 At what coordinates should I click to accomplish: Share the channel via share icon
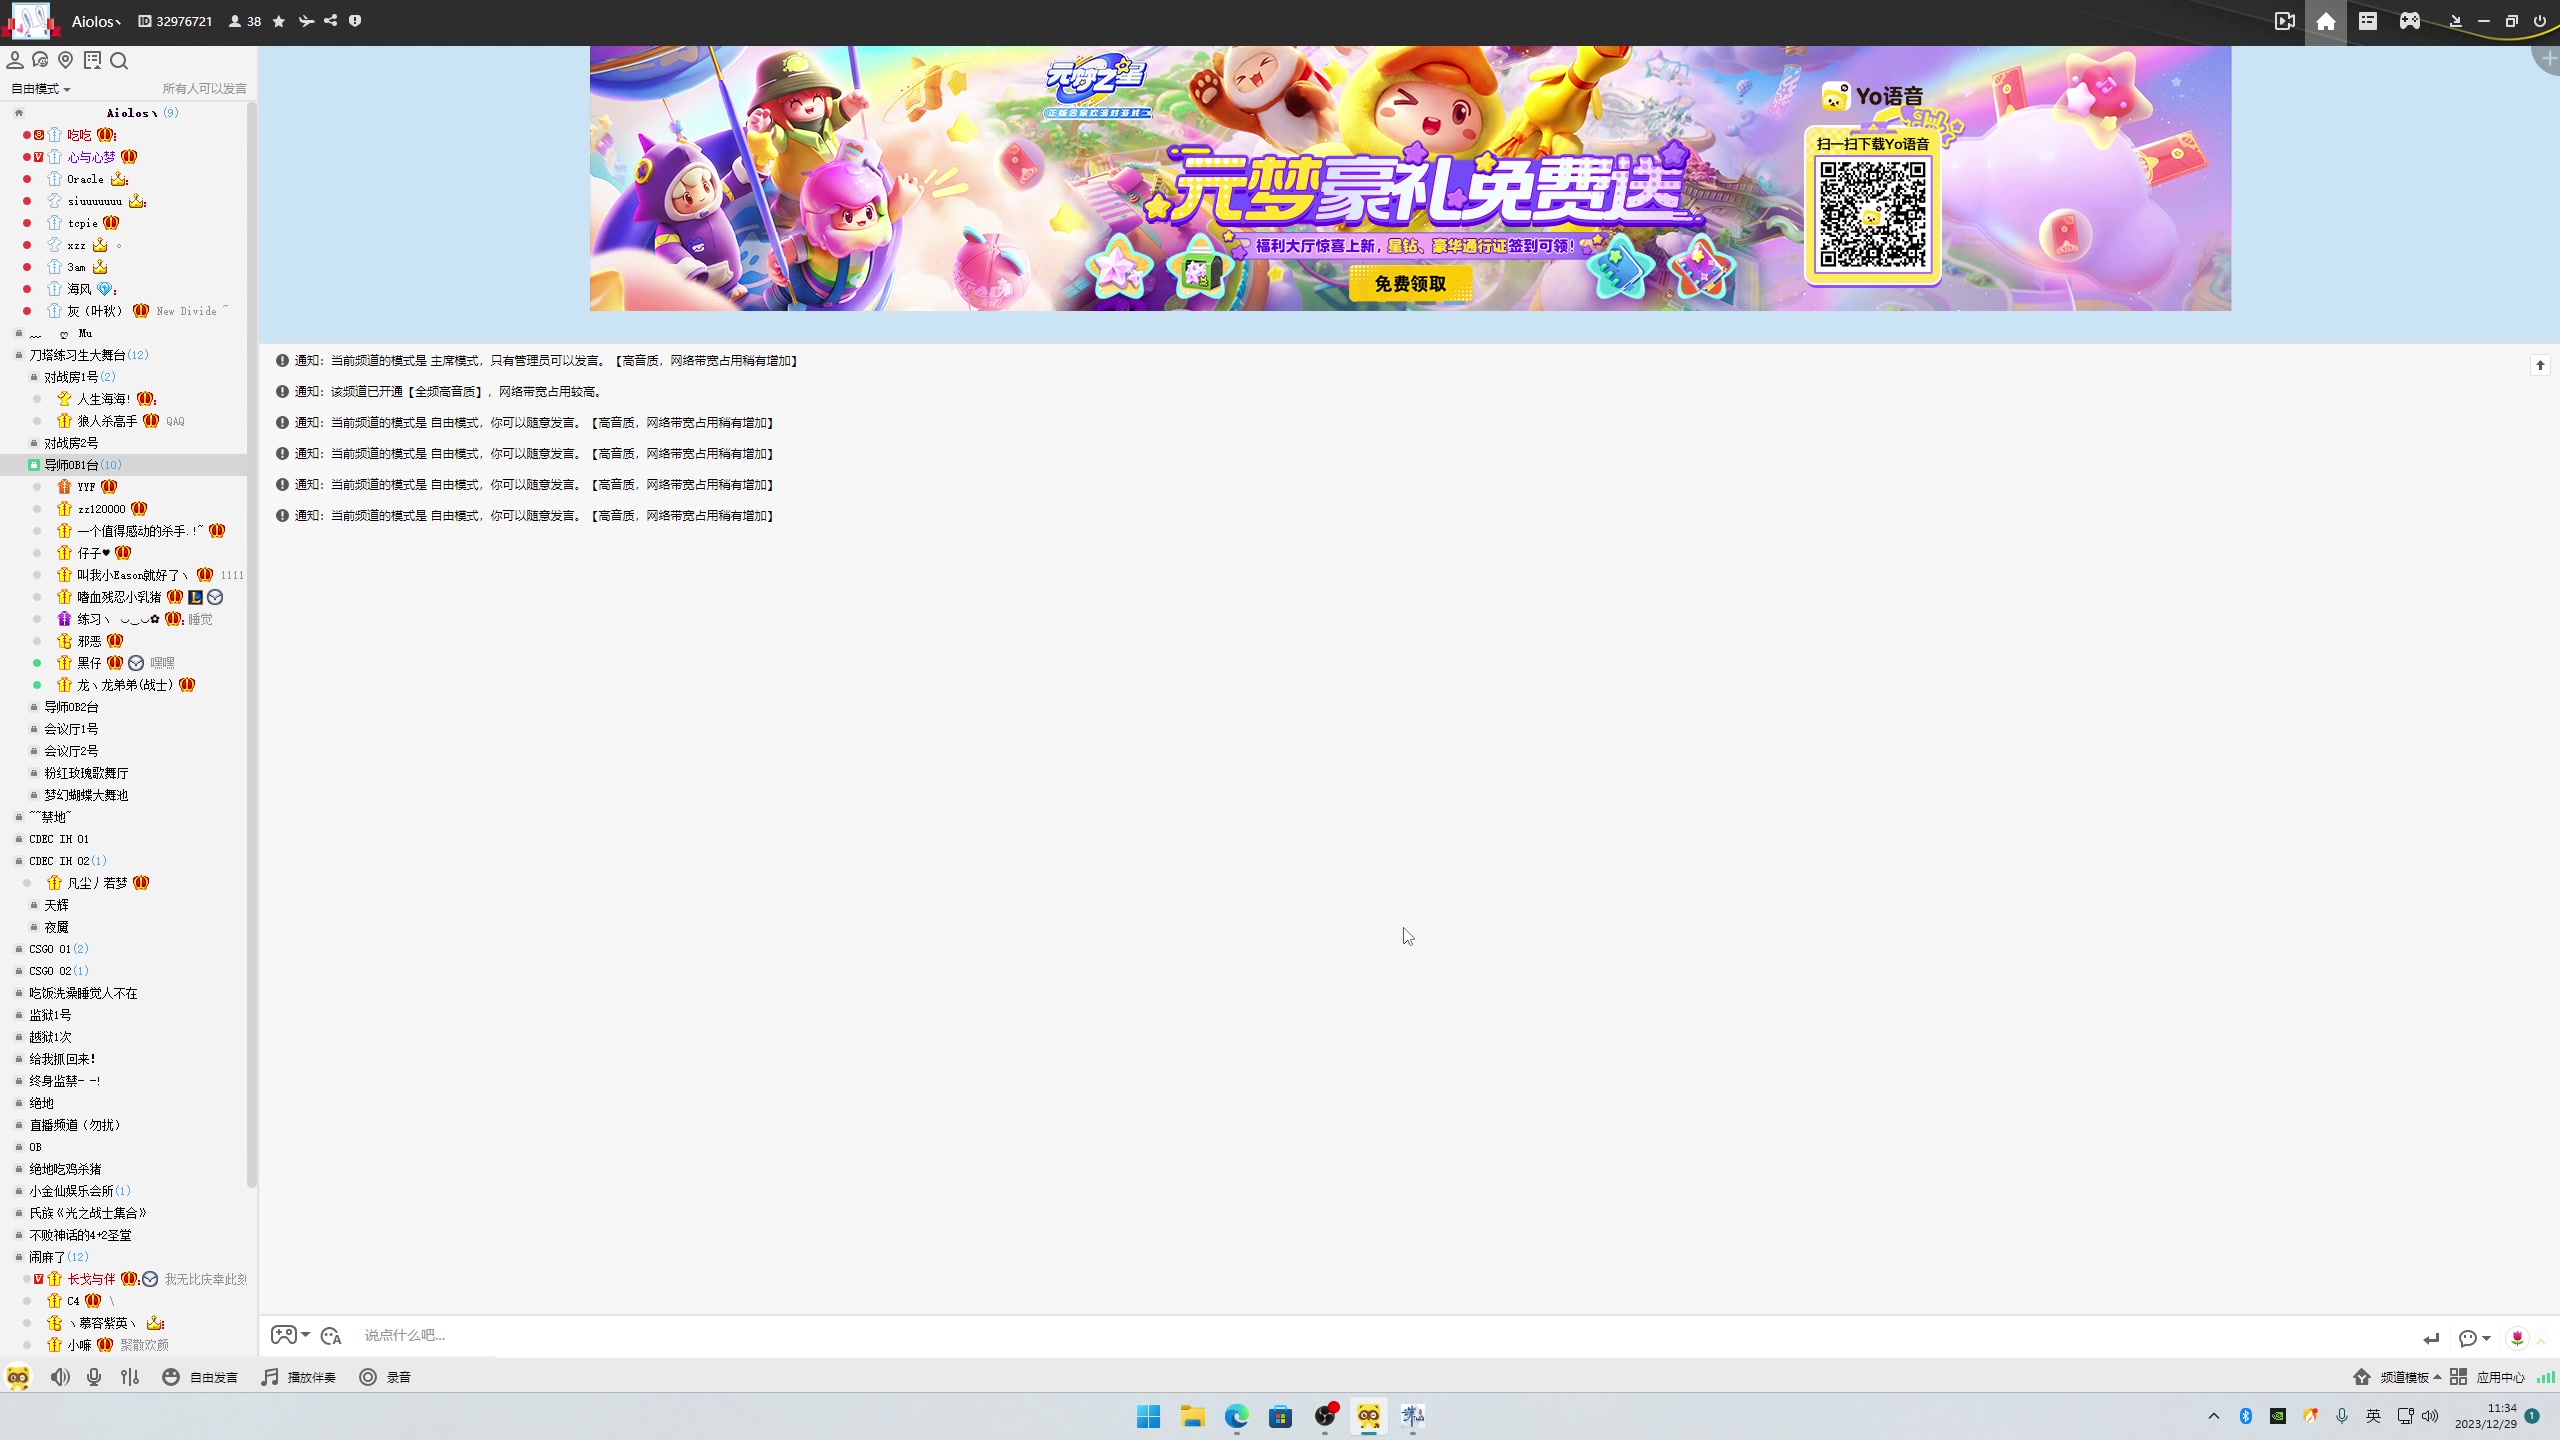331,21
